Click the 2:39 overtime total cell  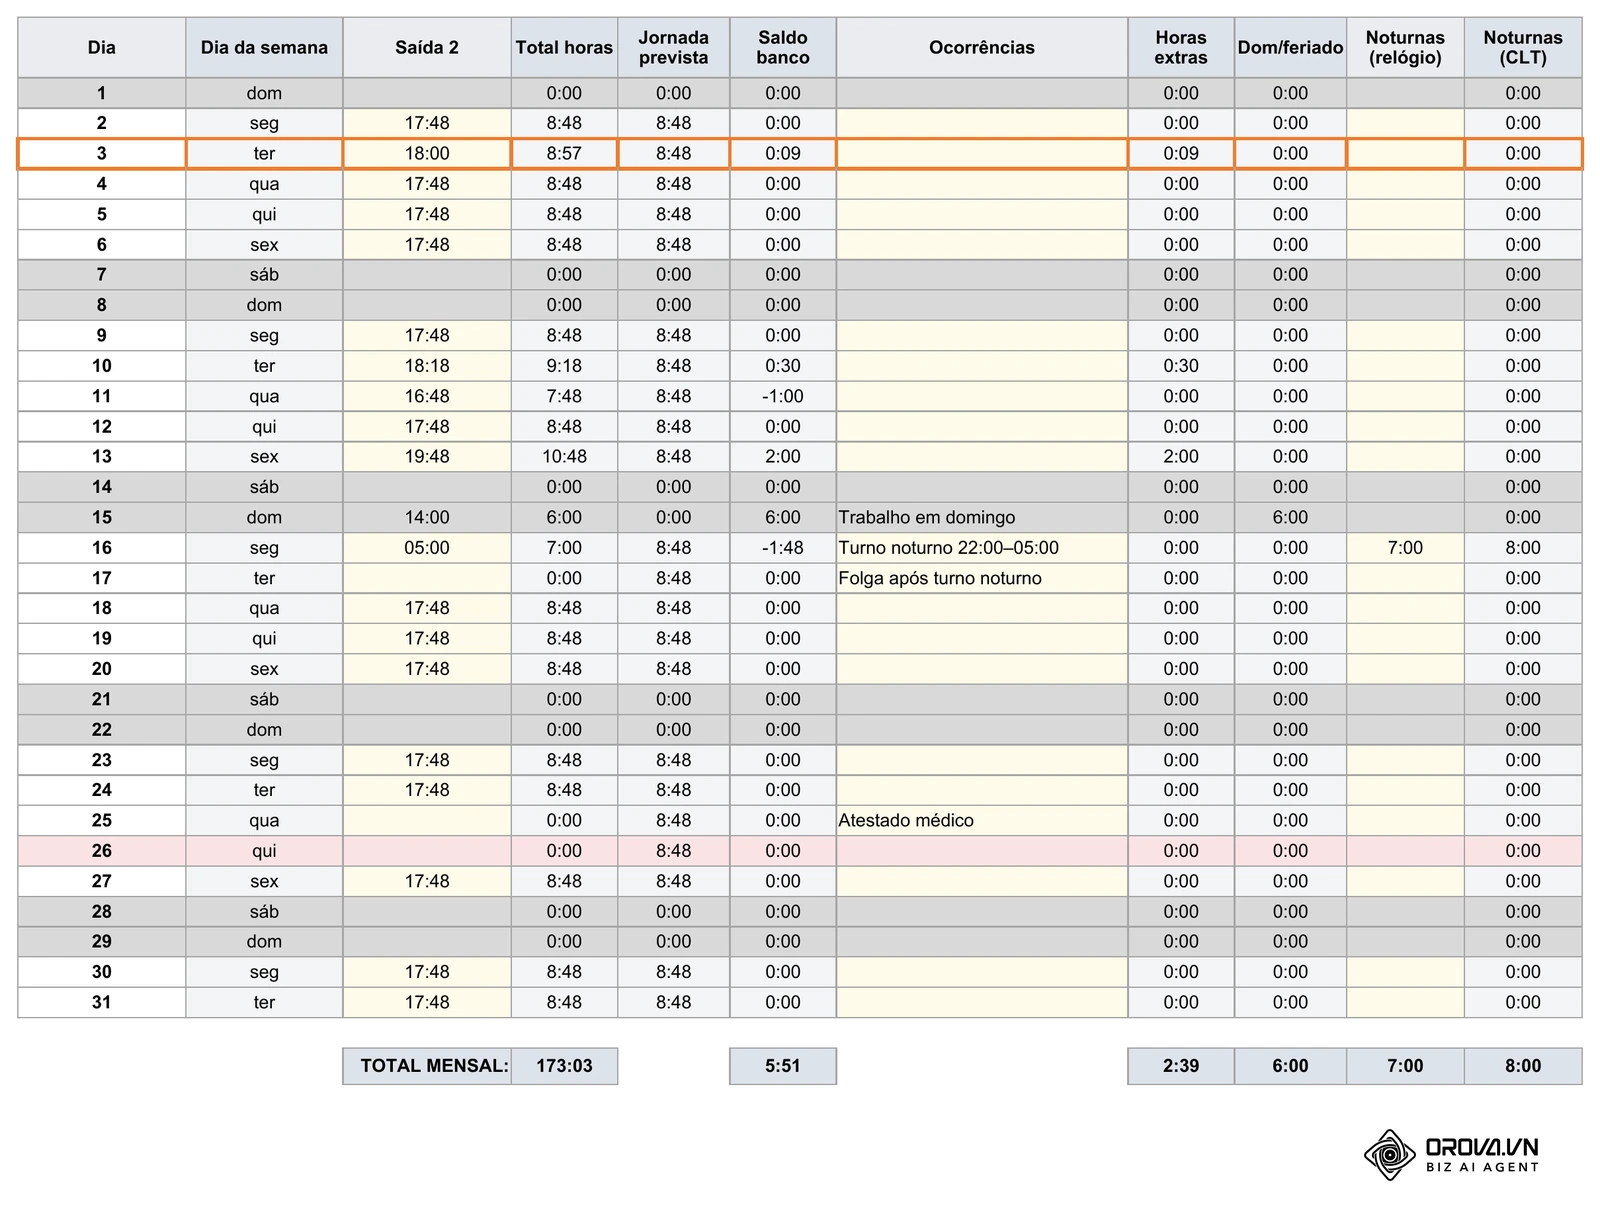(1181, 1066)
